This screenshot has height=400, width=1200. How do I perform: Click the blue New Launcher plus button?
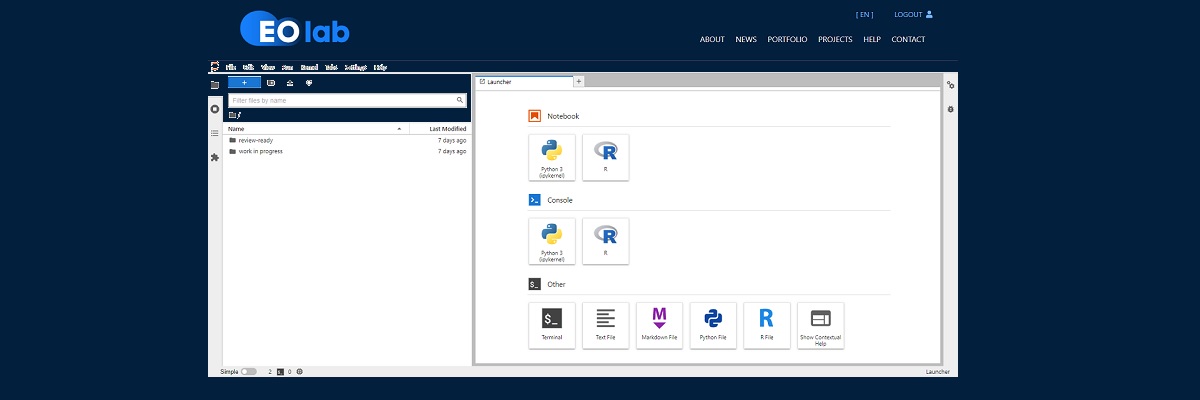tap(244, 83)
